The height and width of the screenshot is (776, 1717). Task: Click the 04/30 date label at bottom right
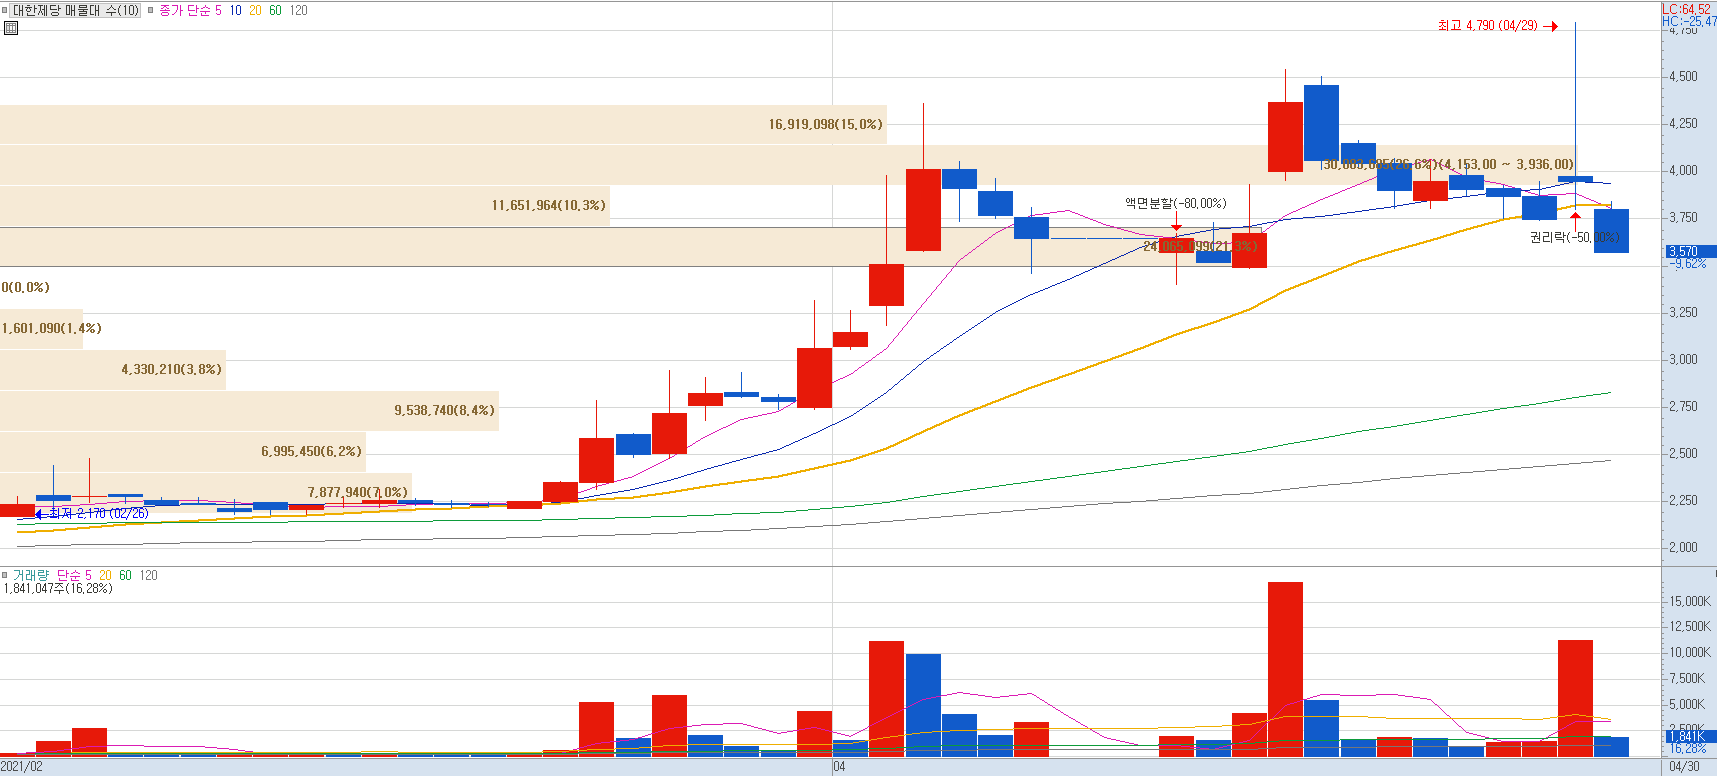[1685, 767]
